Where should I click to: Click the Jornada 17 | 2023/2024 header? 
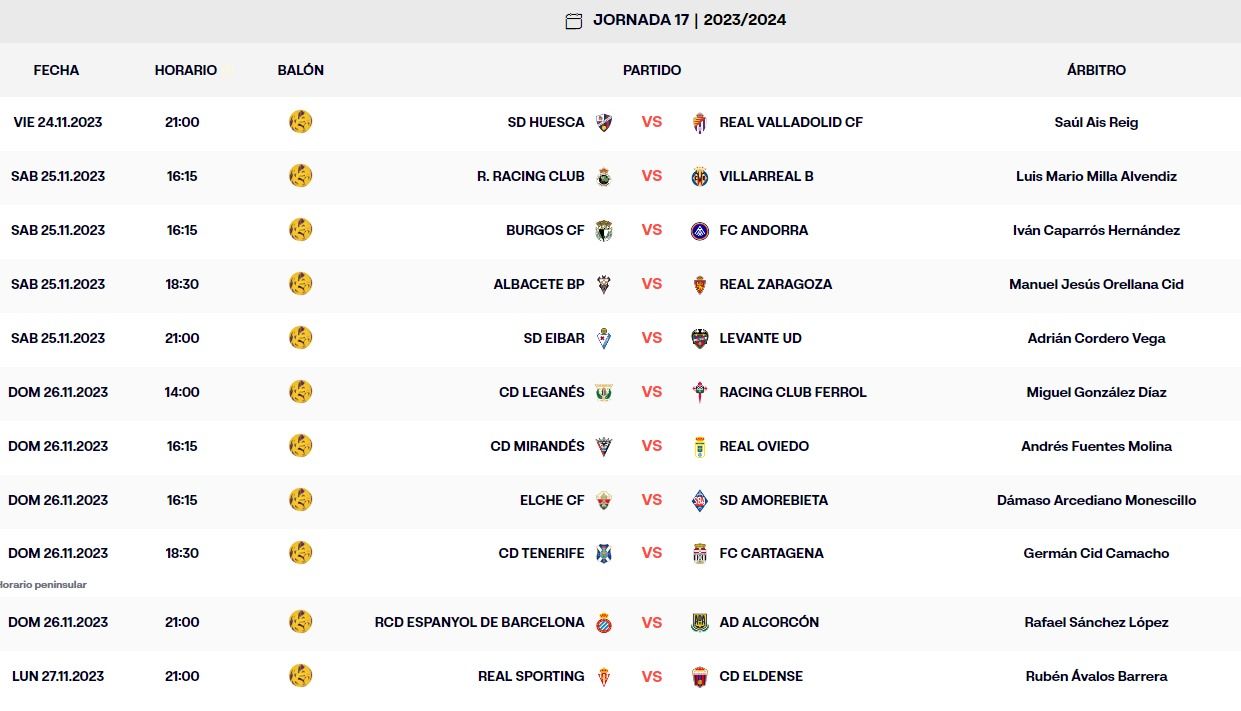[689, 20]
